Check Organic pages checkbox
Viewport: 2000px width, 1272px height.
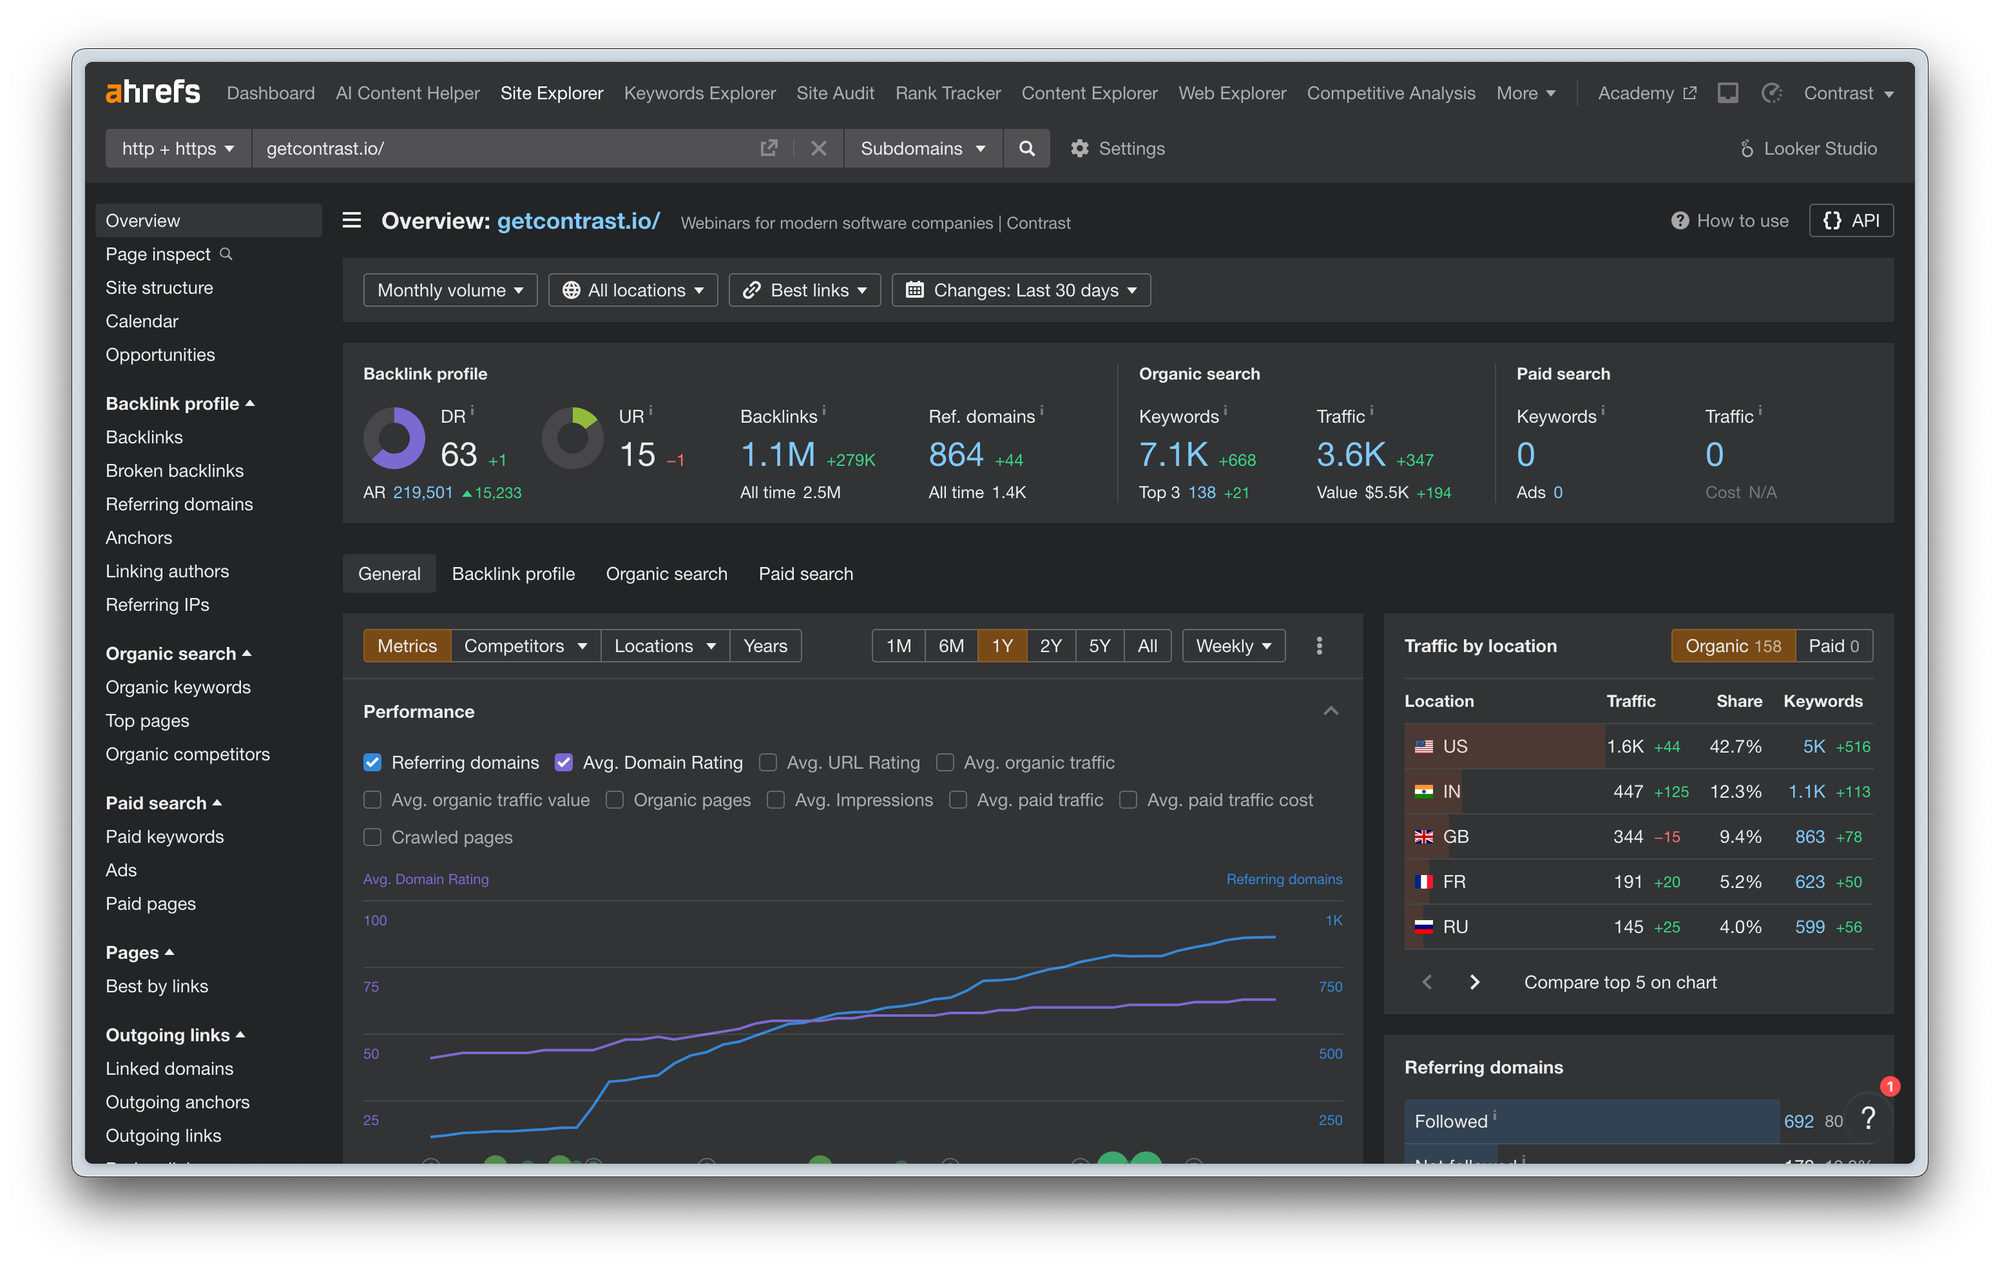click(x=615, y=800)
